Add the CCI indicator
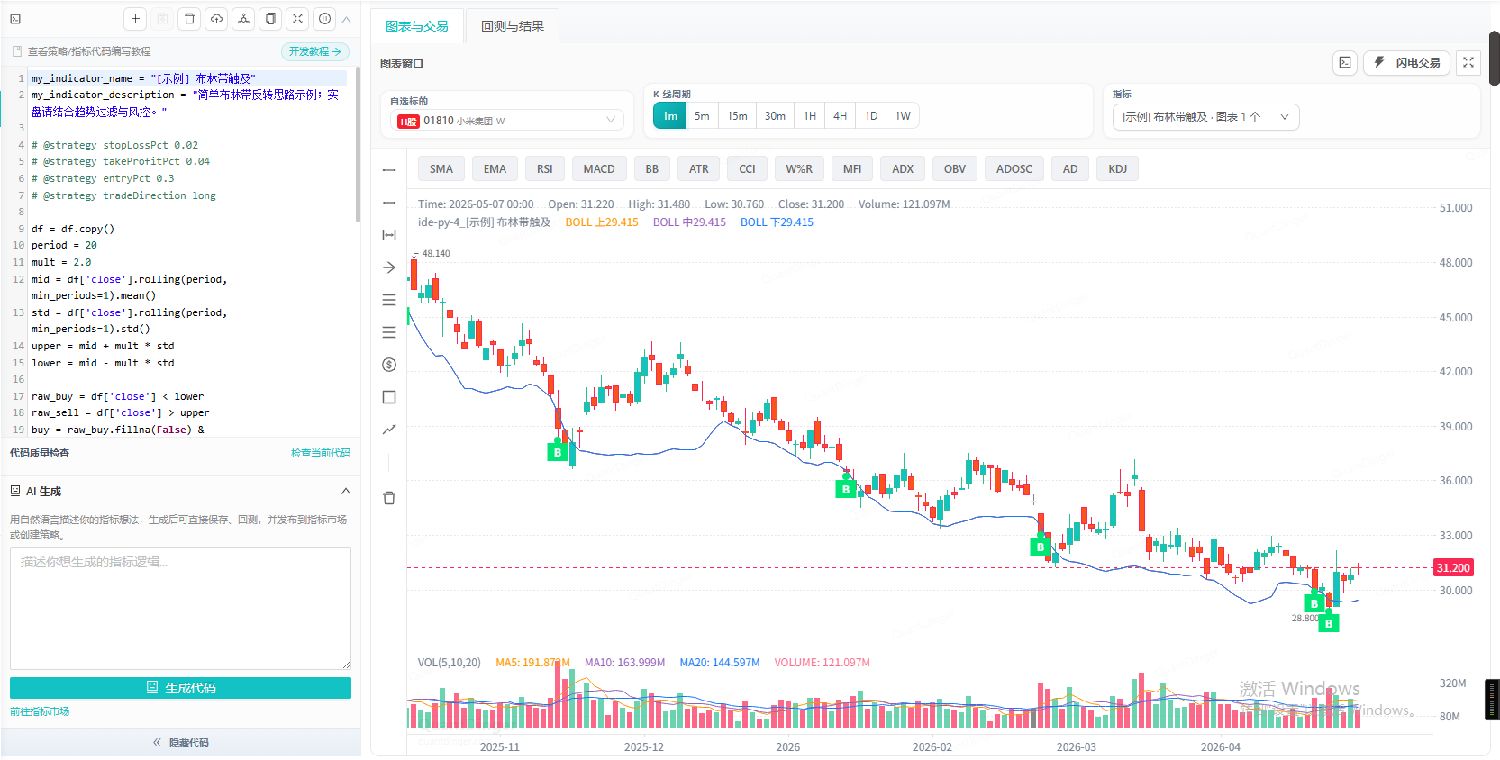 [748, 169]
